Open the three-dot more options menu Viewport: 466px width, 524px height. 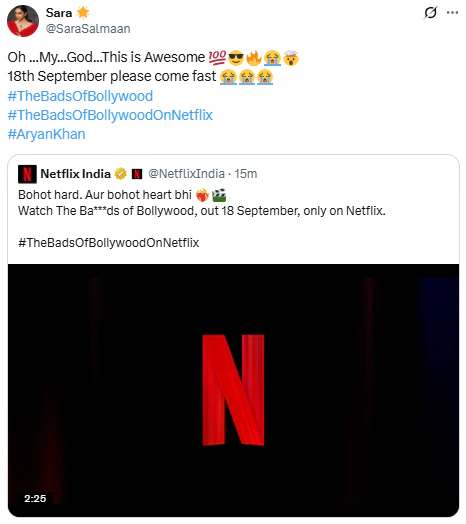pyautogui.click(x=452, y=13)
